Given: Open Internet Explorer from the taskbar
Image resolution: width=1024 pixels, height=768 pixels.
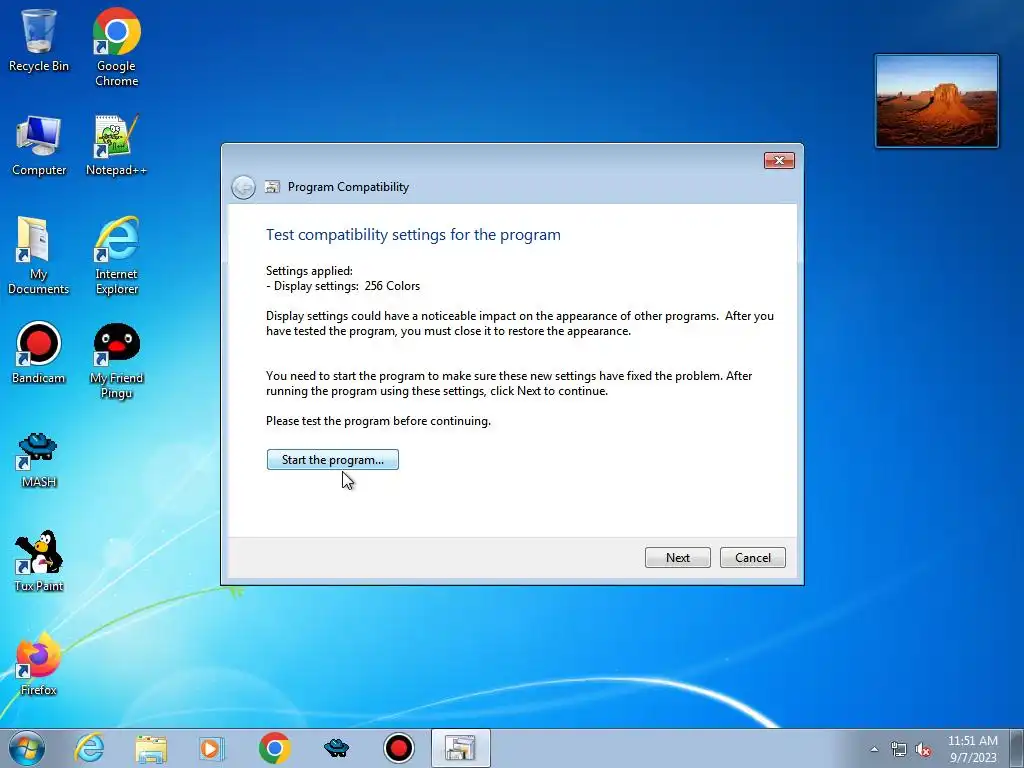Looking at the screenshot, I should tap(89, 748).
